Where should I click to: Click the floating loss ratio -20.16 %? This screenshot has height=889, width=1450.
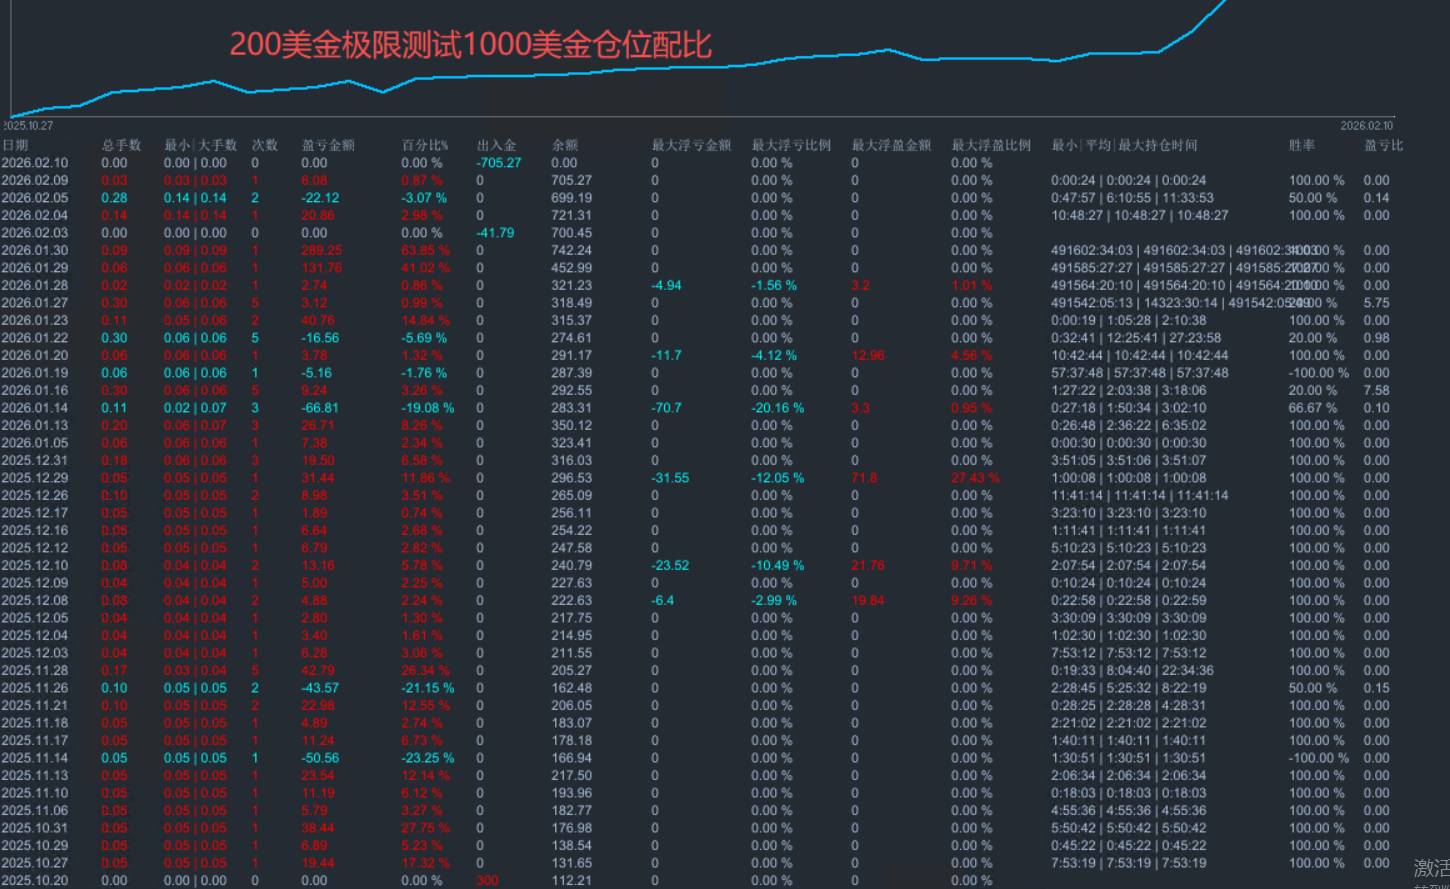click(777, 408)
